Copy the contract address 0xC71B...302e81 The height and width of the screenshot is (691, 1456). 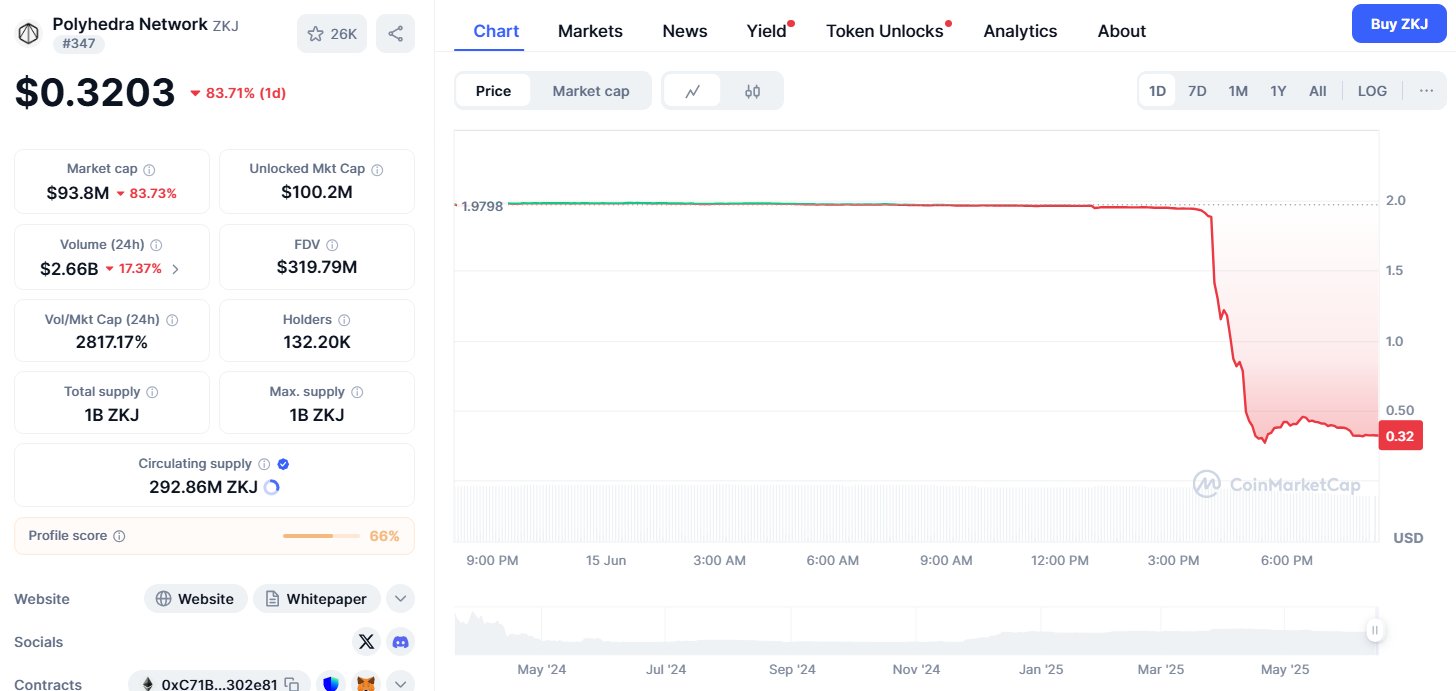click(291, 684)
